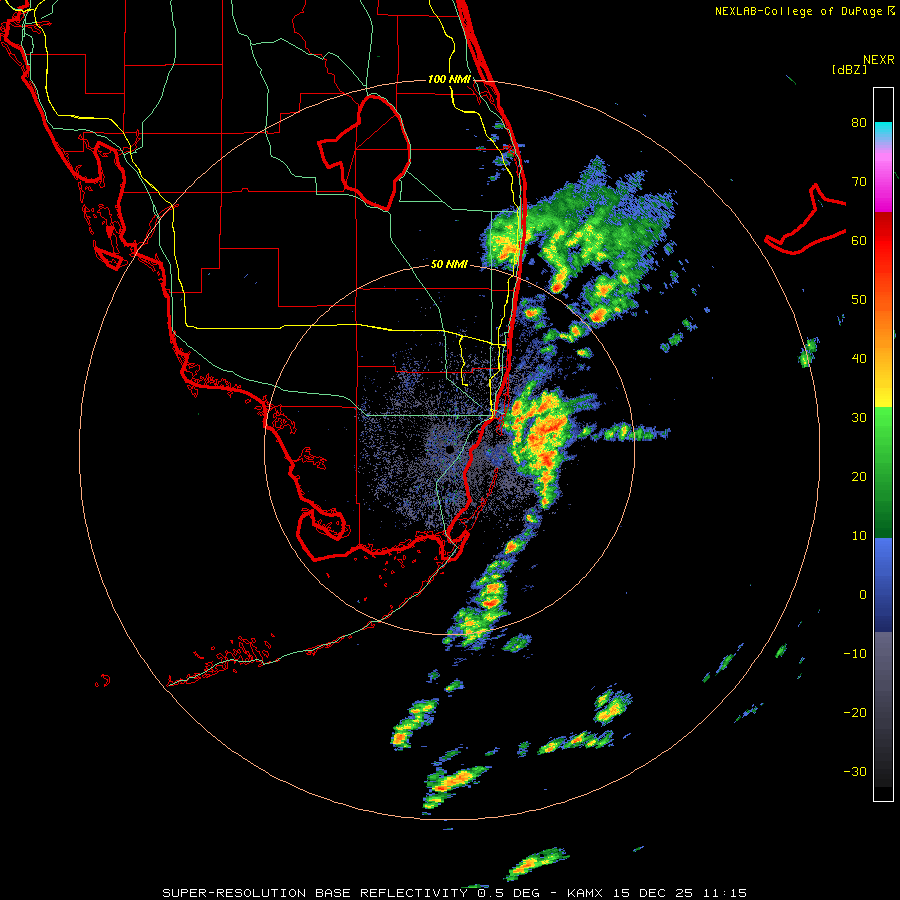Click the [dBZ] units label

click(x=849, y=70)
